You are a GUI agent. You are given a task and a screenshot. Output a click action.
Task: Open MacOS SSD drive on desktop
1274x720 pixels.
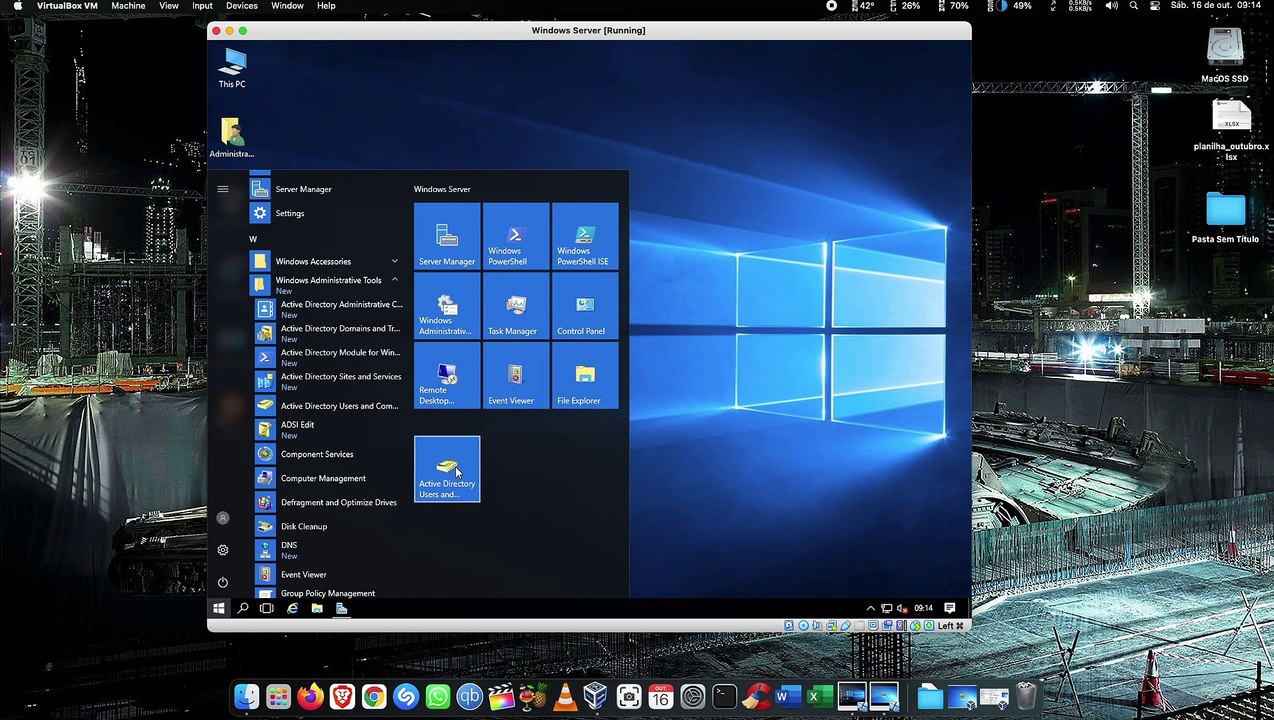(1225, 55)
